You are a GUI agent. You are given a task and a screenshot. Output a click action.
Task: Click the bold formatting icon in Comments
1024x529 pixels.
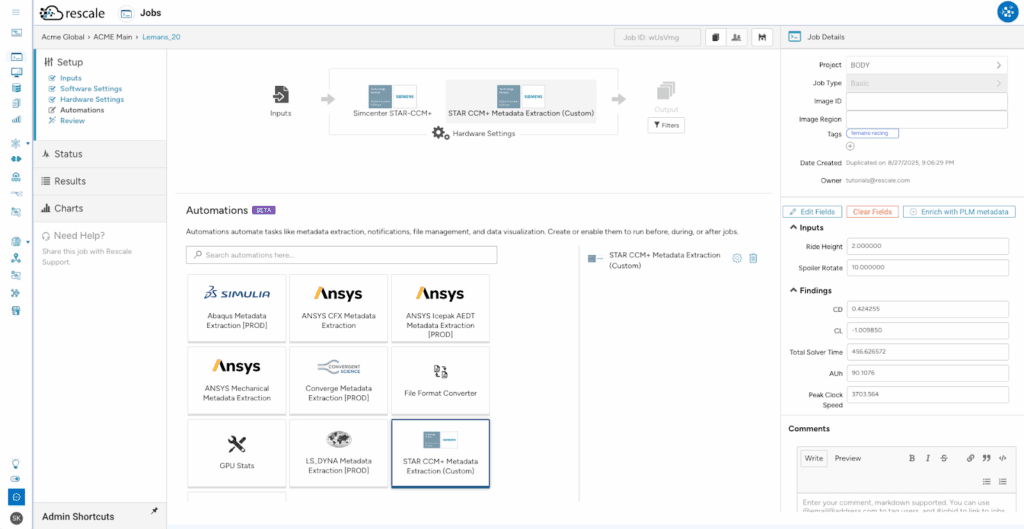pos(912,458)
